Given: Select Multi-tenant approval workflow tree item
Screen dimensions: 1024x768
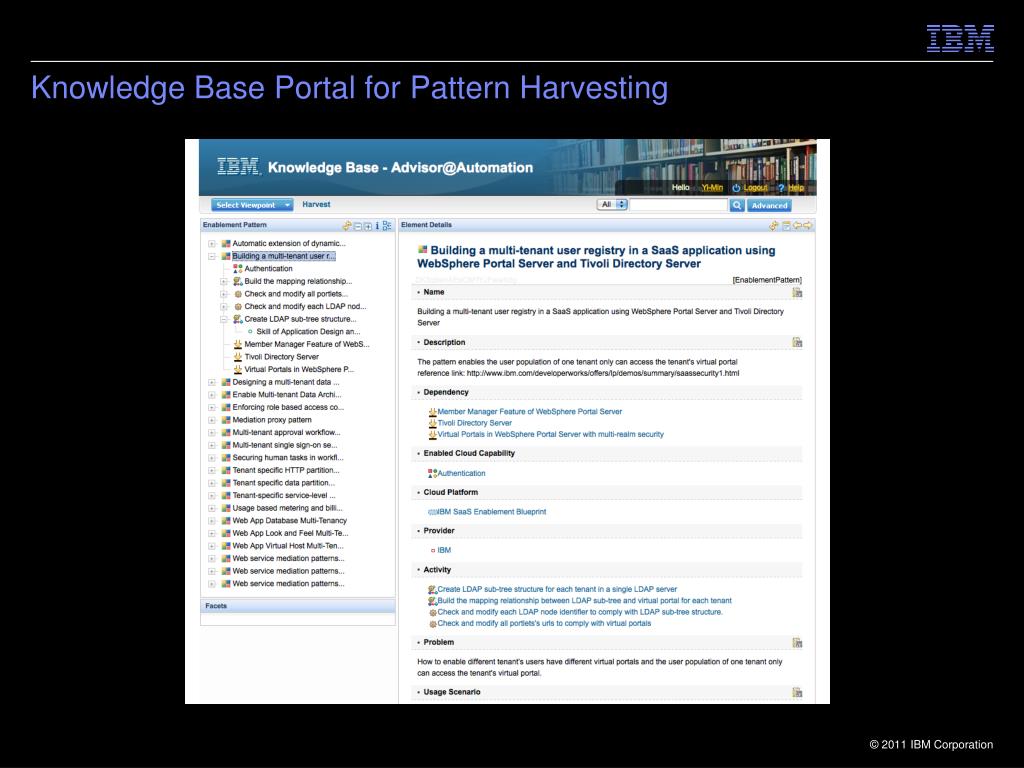Looking at the screenshot, I should tap(286, 433).
